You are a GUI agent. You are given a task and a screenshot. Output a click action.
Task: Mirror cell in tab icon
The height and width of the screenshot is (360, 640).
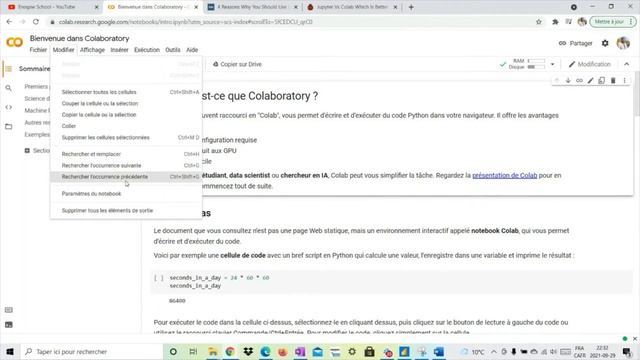coord(602,80)
